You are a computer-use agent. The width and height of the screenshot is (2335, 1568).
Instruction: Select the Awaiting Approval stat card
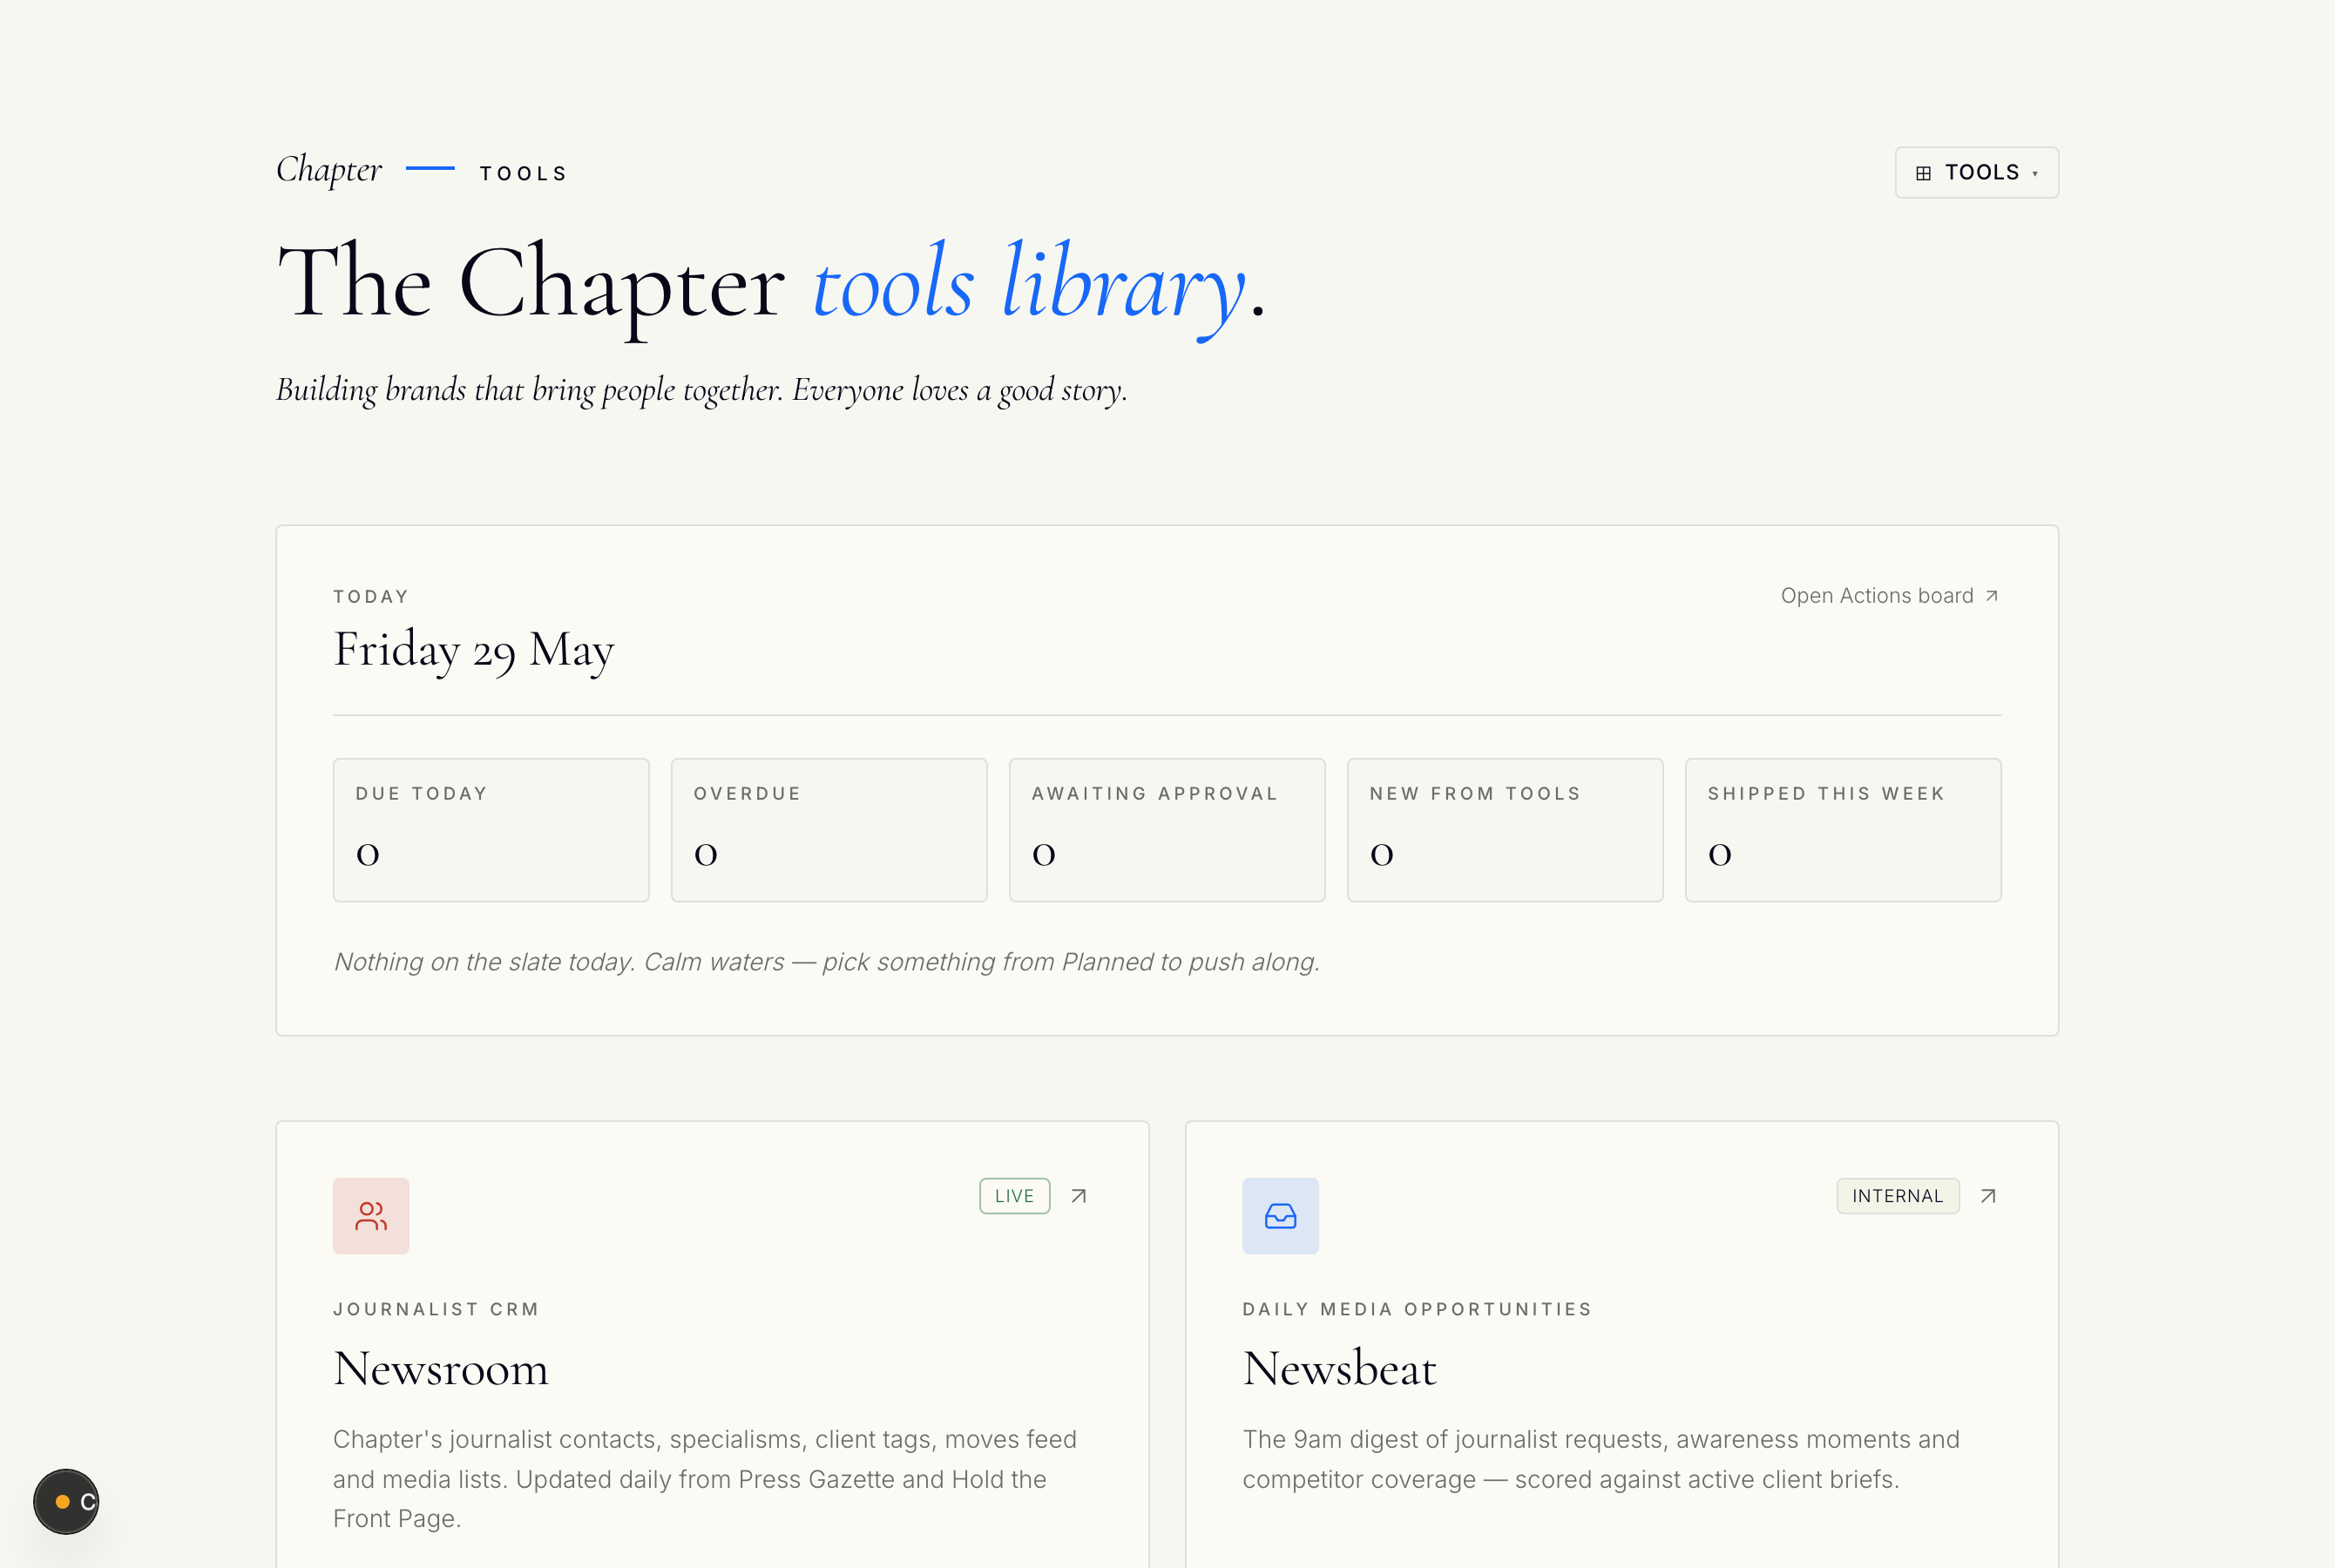pos(1167,829)
